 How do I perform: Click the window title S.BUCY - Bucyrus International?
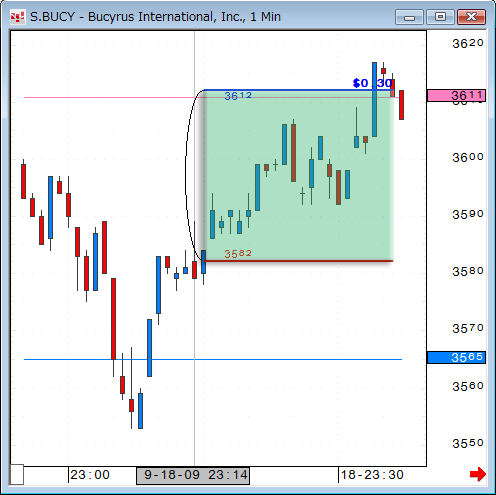tap(155, 17)
